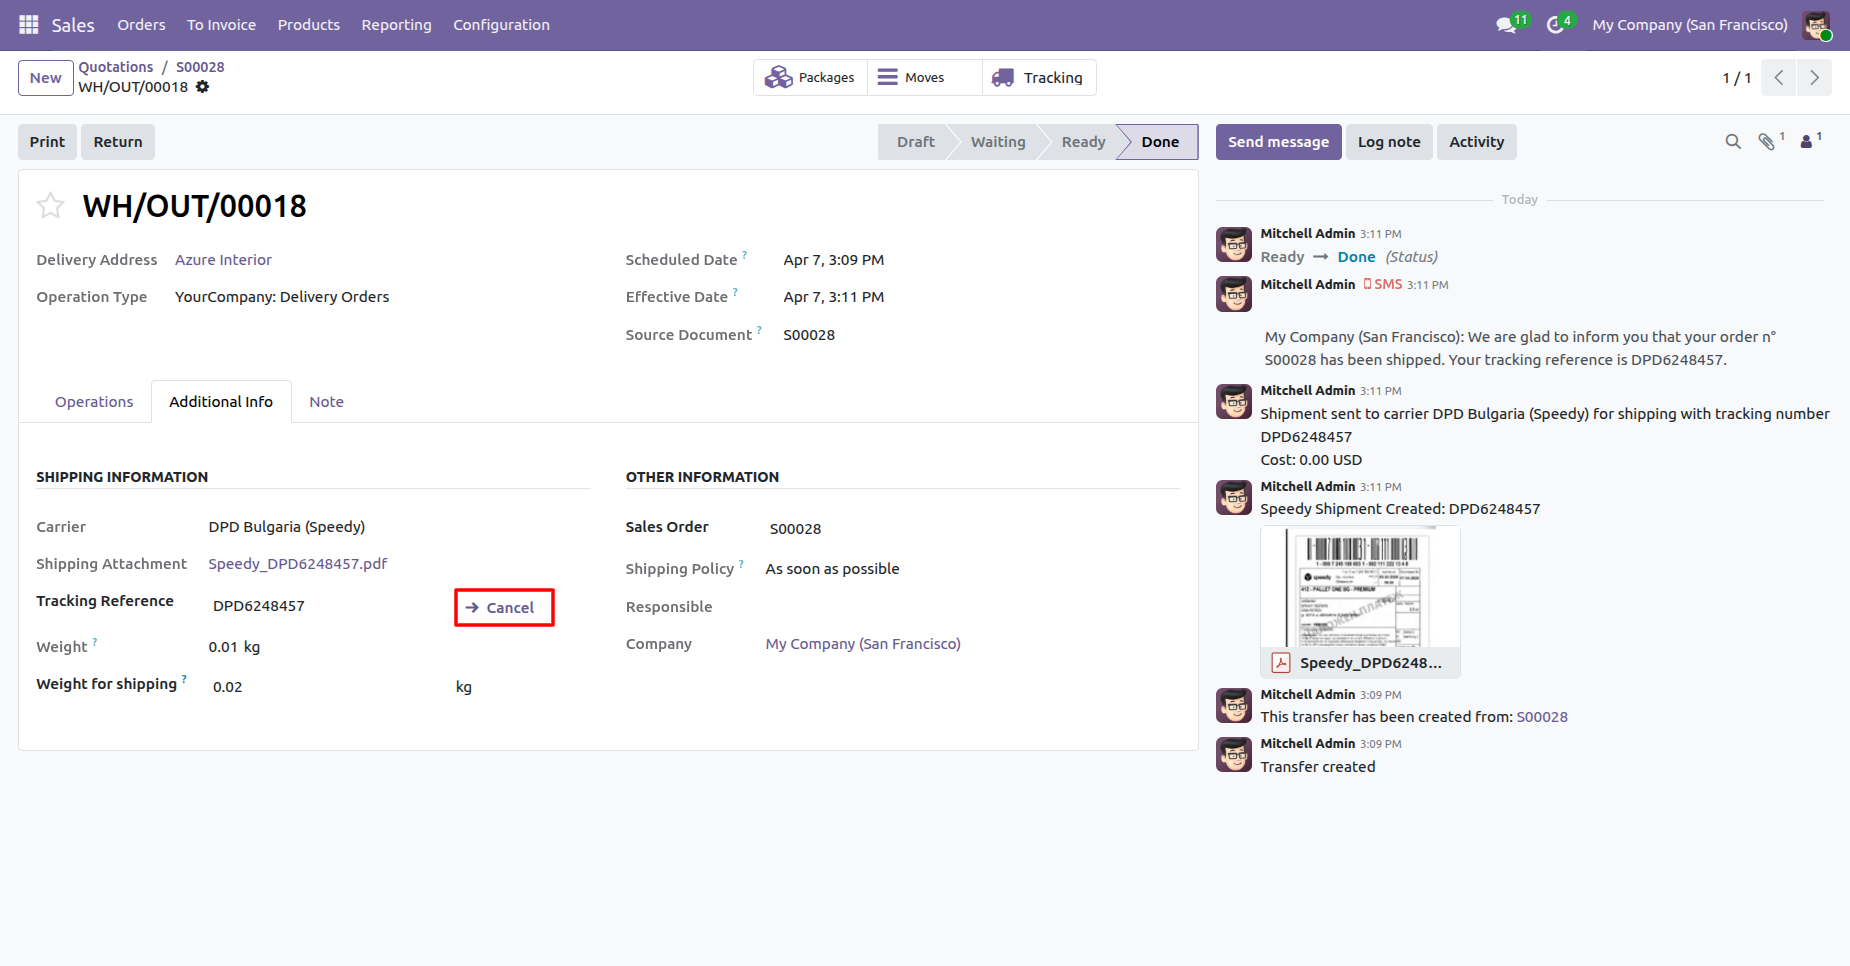Open the Packages smart button
This screenshot has height=966, width=1850.
810,78
